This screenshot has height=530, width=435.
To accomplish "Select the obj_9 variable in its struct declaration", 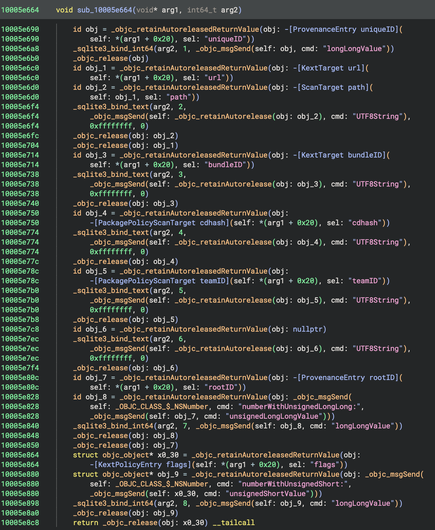I will point(168,474).
